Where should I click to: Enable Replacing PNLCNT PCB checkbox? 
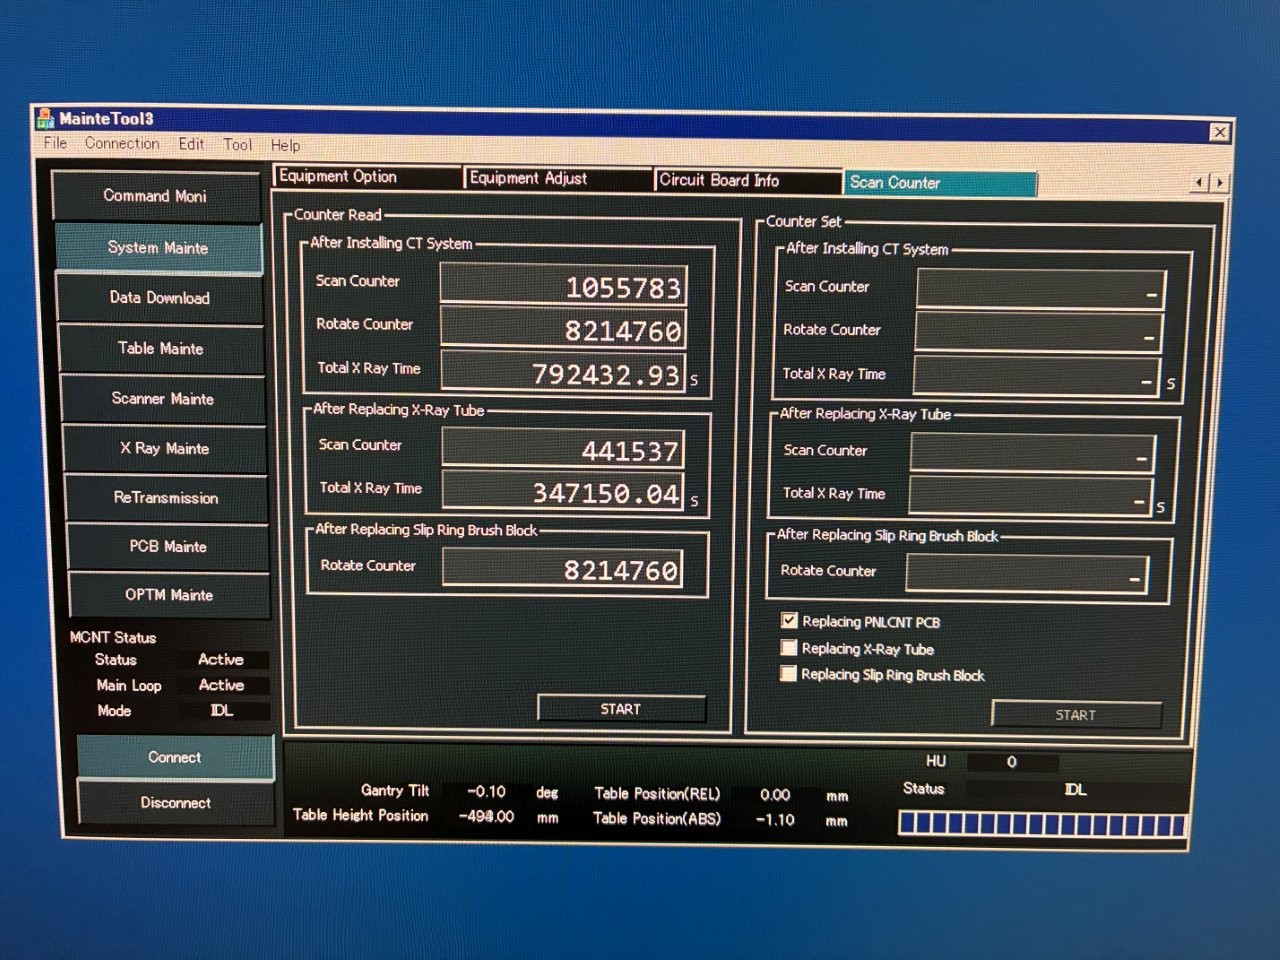coord(789,621)
